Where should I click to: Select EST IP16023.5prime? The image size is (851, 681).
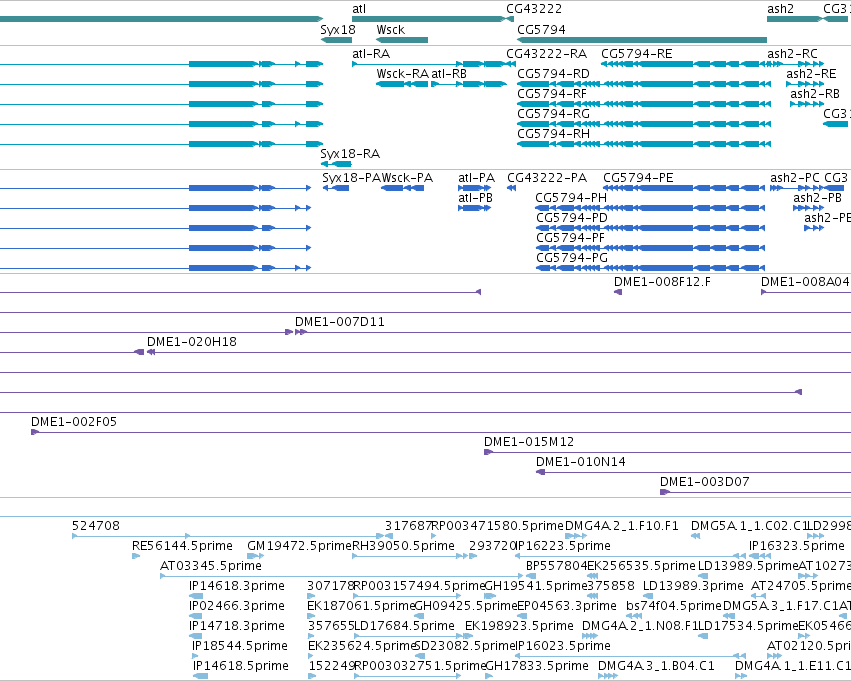[562, 646]
